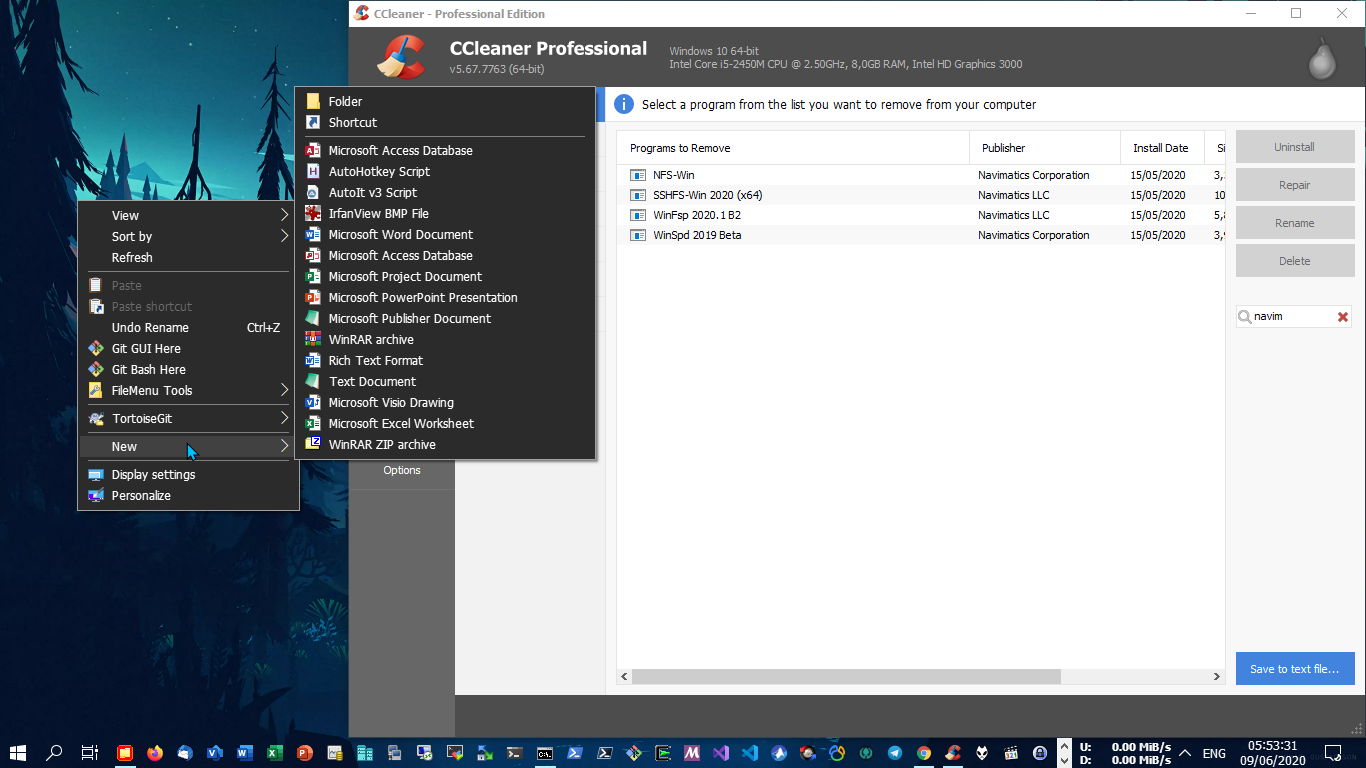Click Save to text file button
The width and height of the screenshot is (1366, 768).
pos(1295,669)
